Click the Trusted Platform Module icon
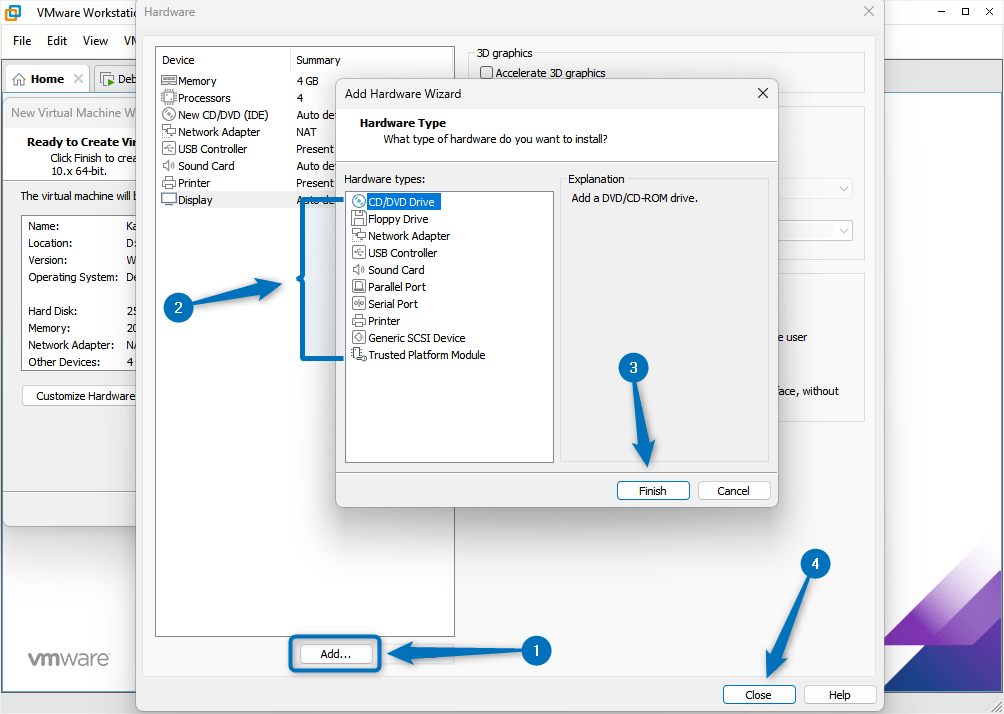Viewport: 1004px width, 714px height. point(359,355)
